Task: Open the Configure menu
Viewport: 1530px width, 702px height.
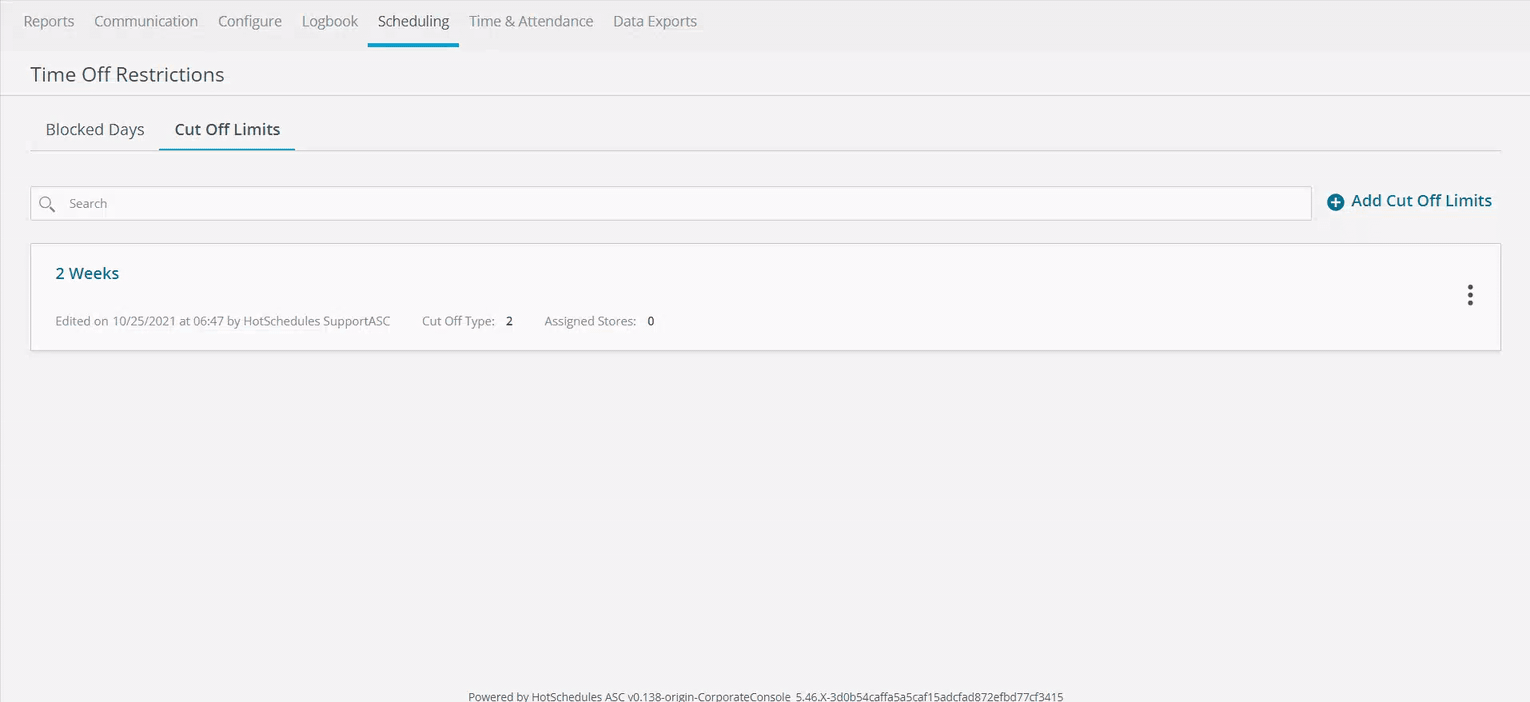Action: point(250,21)
